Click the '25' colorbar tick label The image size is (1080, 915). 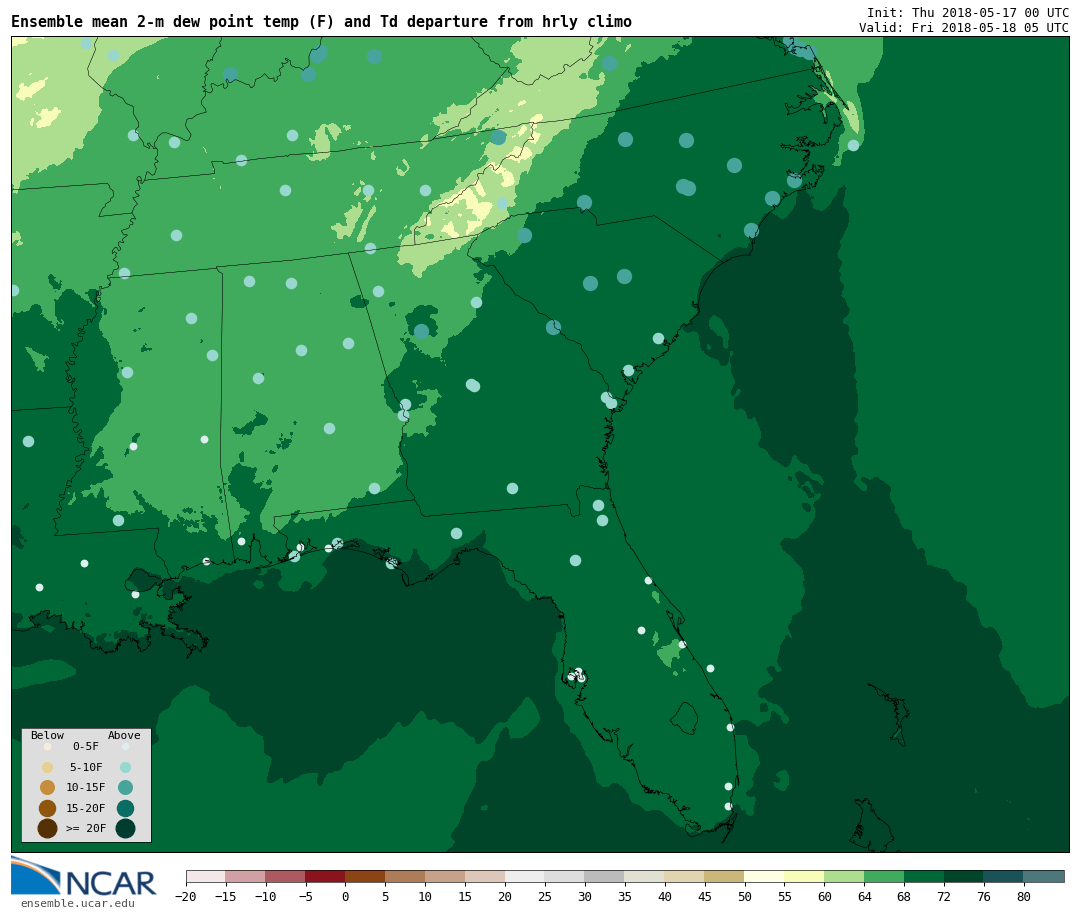(545, 896)
